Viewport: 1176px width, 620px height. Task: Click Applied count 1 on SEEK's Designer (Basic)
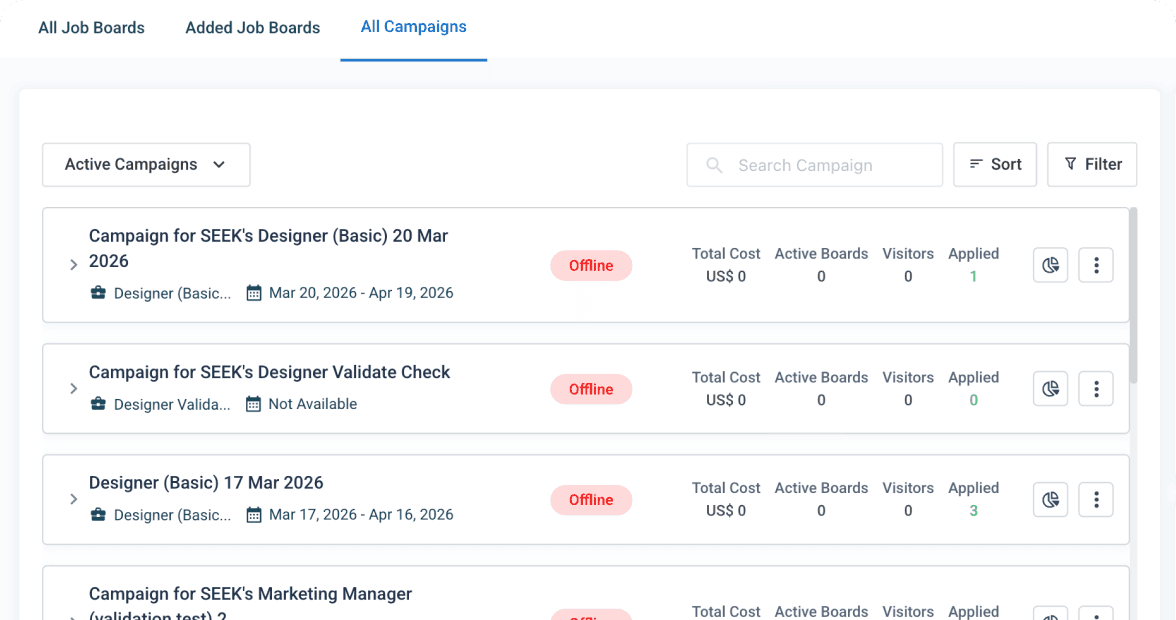[x=973, y=277]
